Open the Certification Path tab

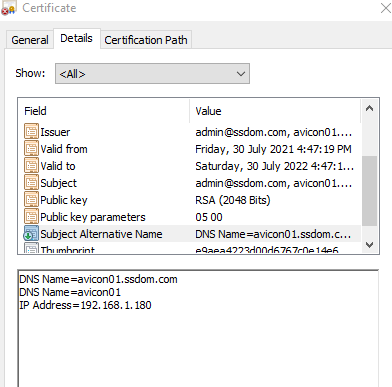point(146,40)
